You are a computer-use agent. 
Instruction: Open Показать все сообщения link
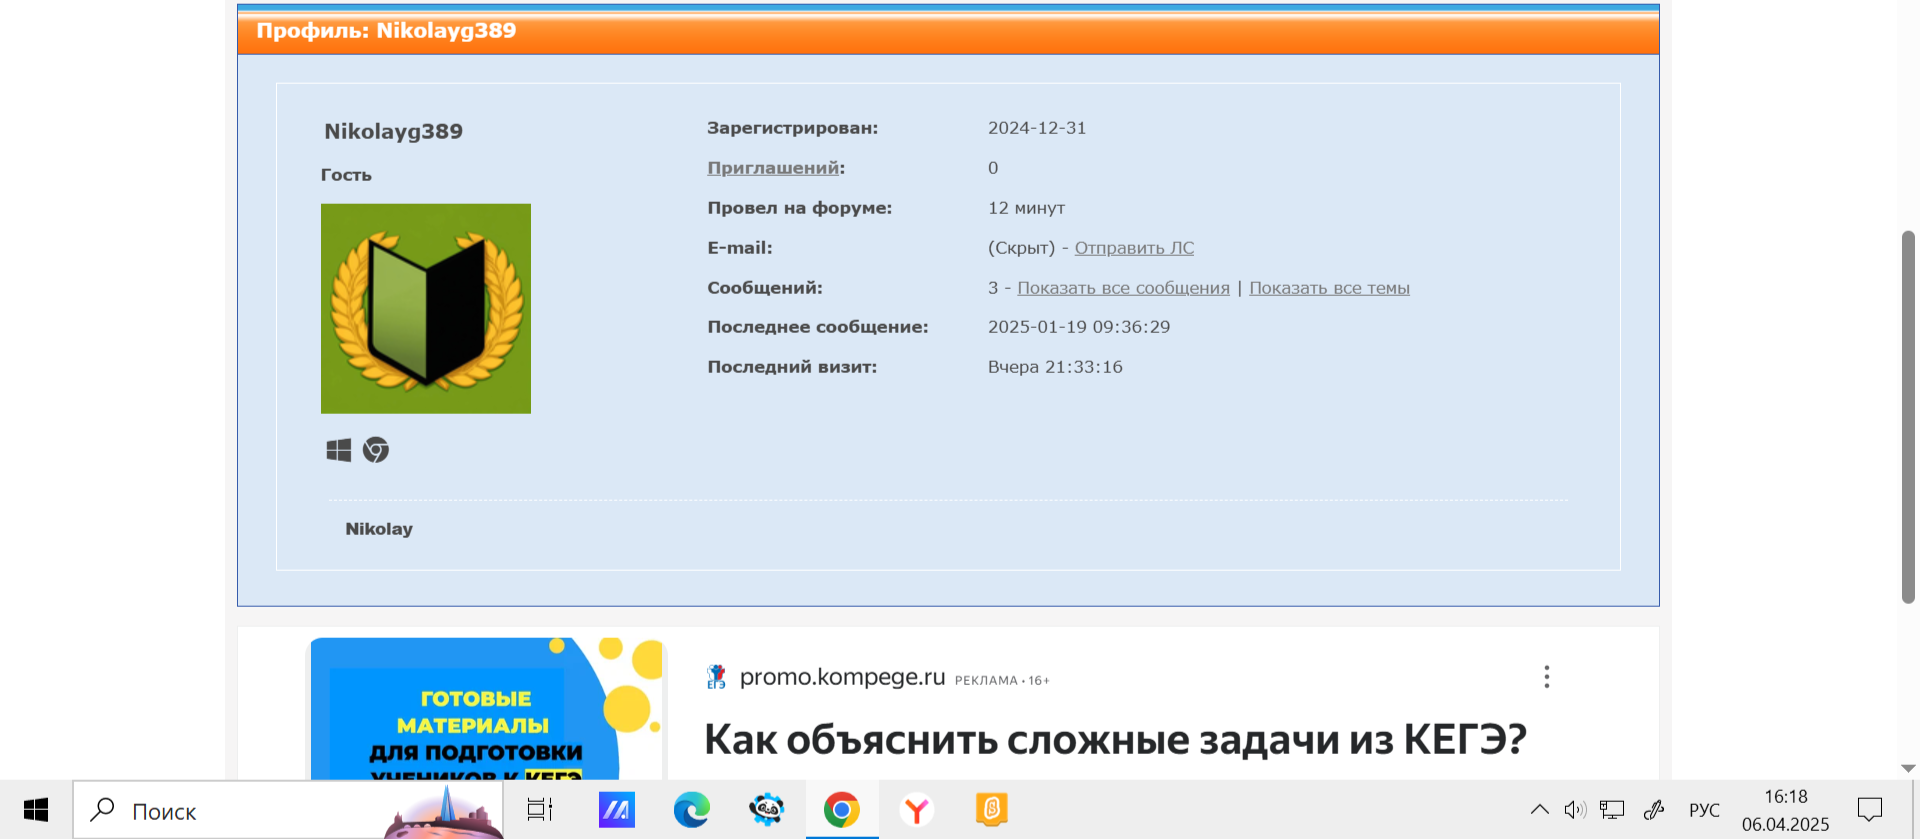pyautogui.click(x=1123, y=288)
